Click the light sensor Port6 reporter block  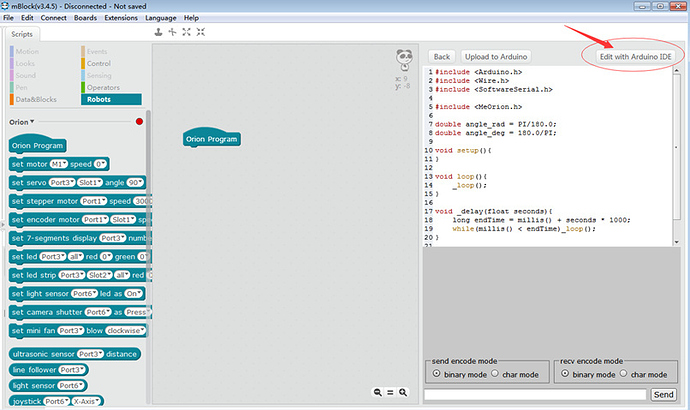[48, 385]
